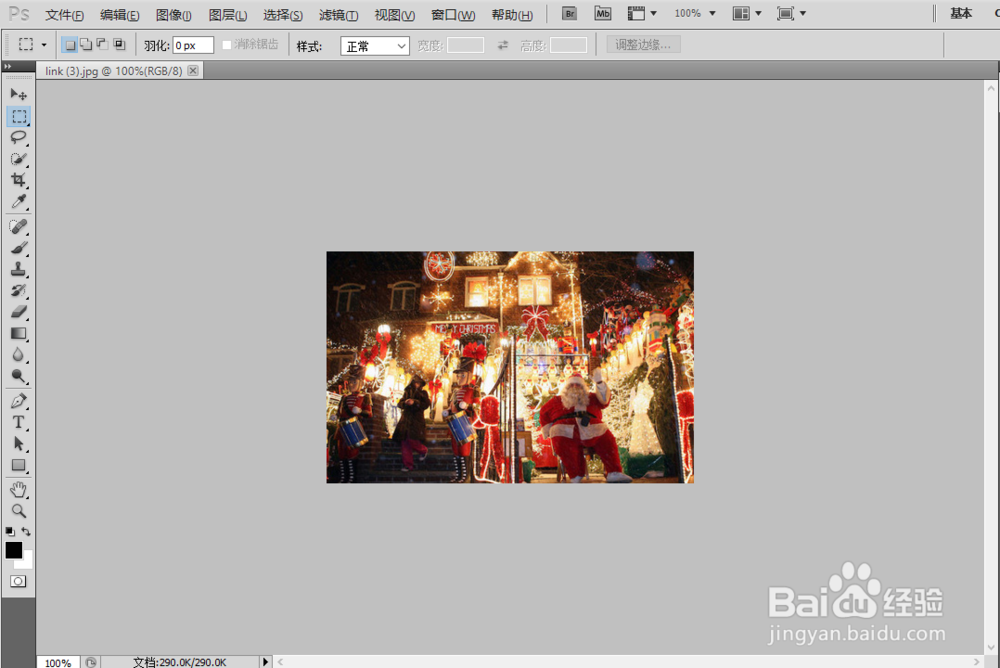Select the Gradient tool
Viewport: 1000px width, 668px height.
coord(18,334)
